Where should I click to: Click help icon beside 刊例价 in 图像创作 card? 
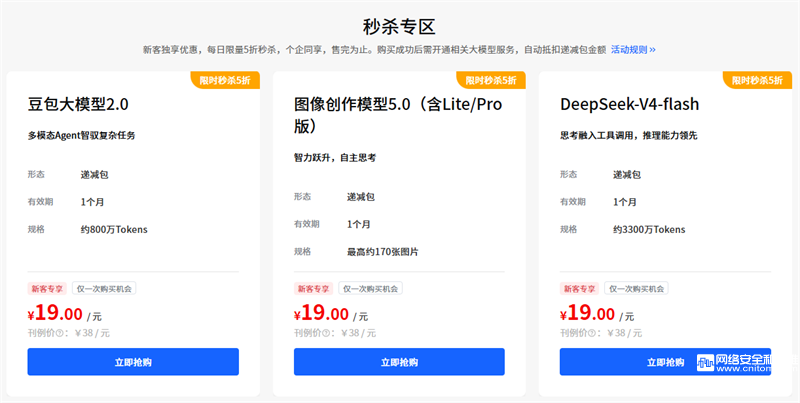326,334
